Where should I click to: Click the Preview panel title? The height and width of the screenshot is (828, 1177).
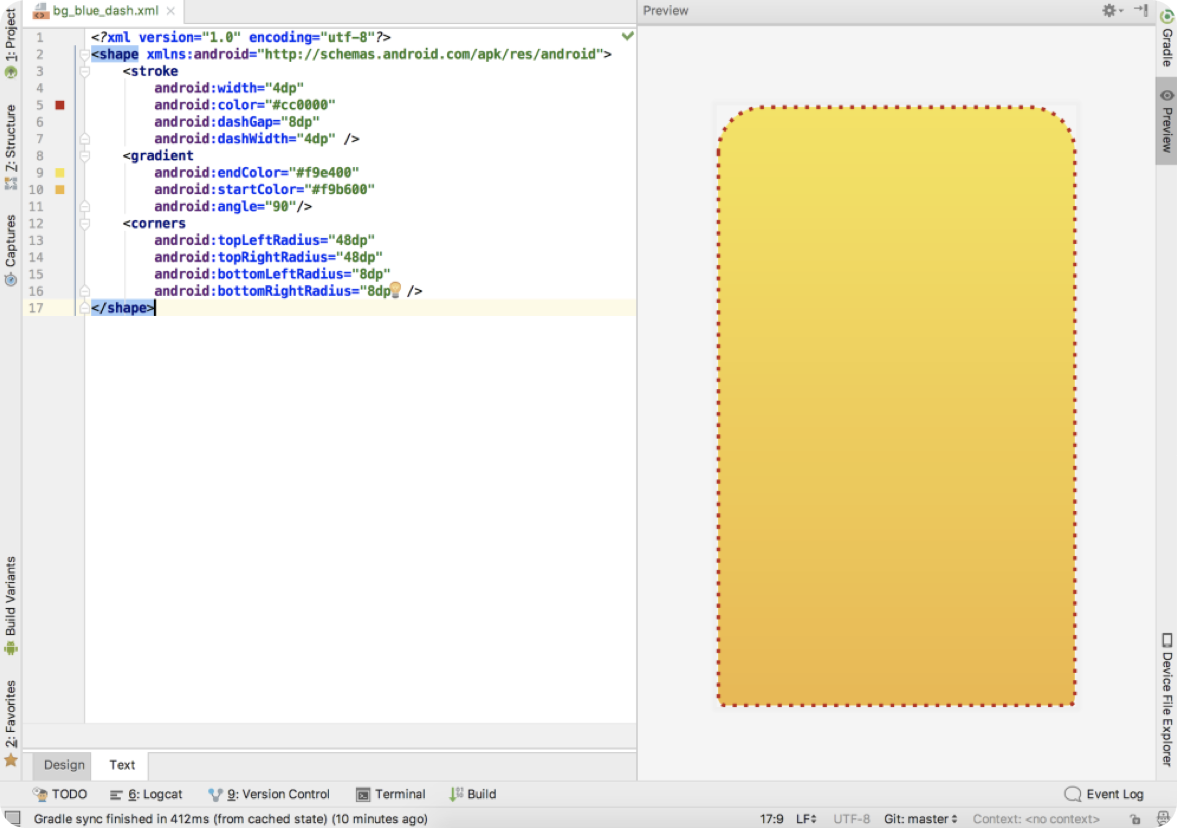click(665, 11)
